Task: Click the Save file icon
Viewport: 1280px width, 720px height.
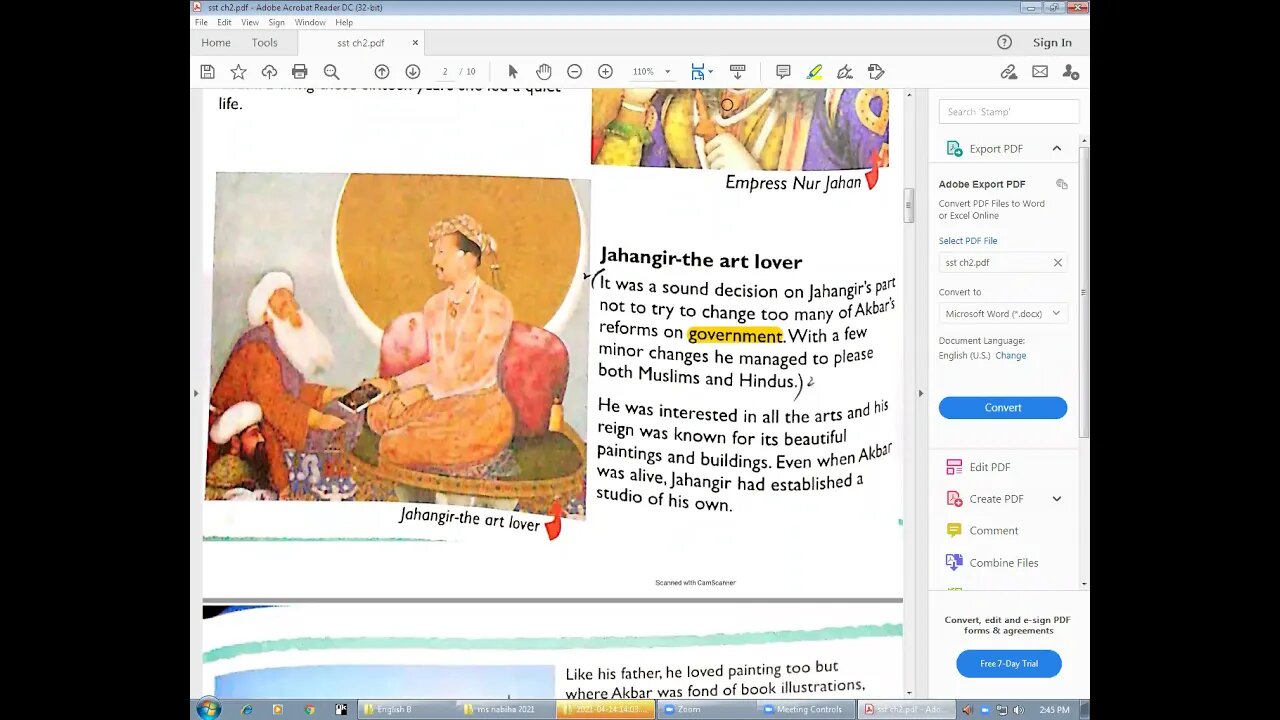Action: (207, 72)
